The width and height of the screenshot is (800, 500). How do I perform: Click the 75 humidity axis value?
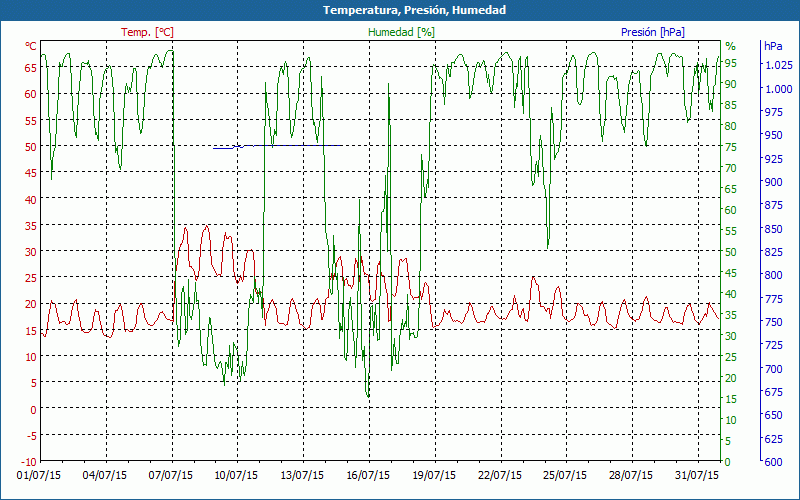[731, 147]
